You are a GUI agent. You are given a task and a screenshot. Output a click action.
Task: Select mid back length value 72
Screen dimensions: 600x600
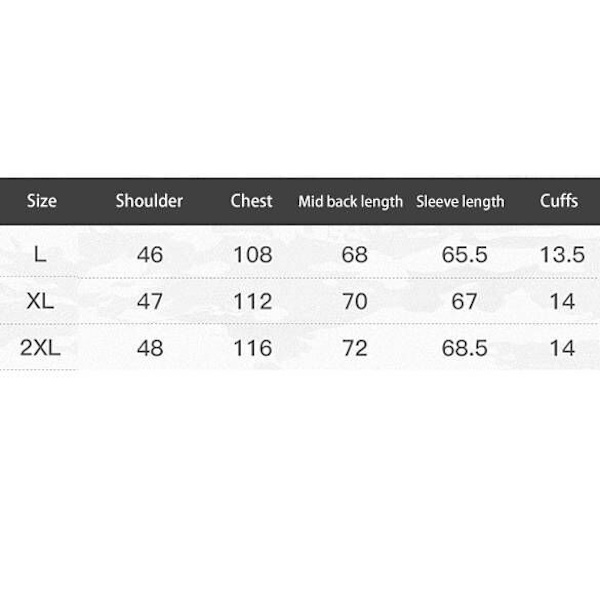(355, 348)
